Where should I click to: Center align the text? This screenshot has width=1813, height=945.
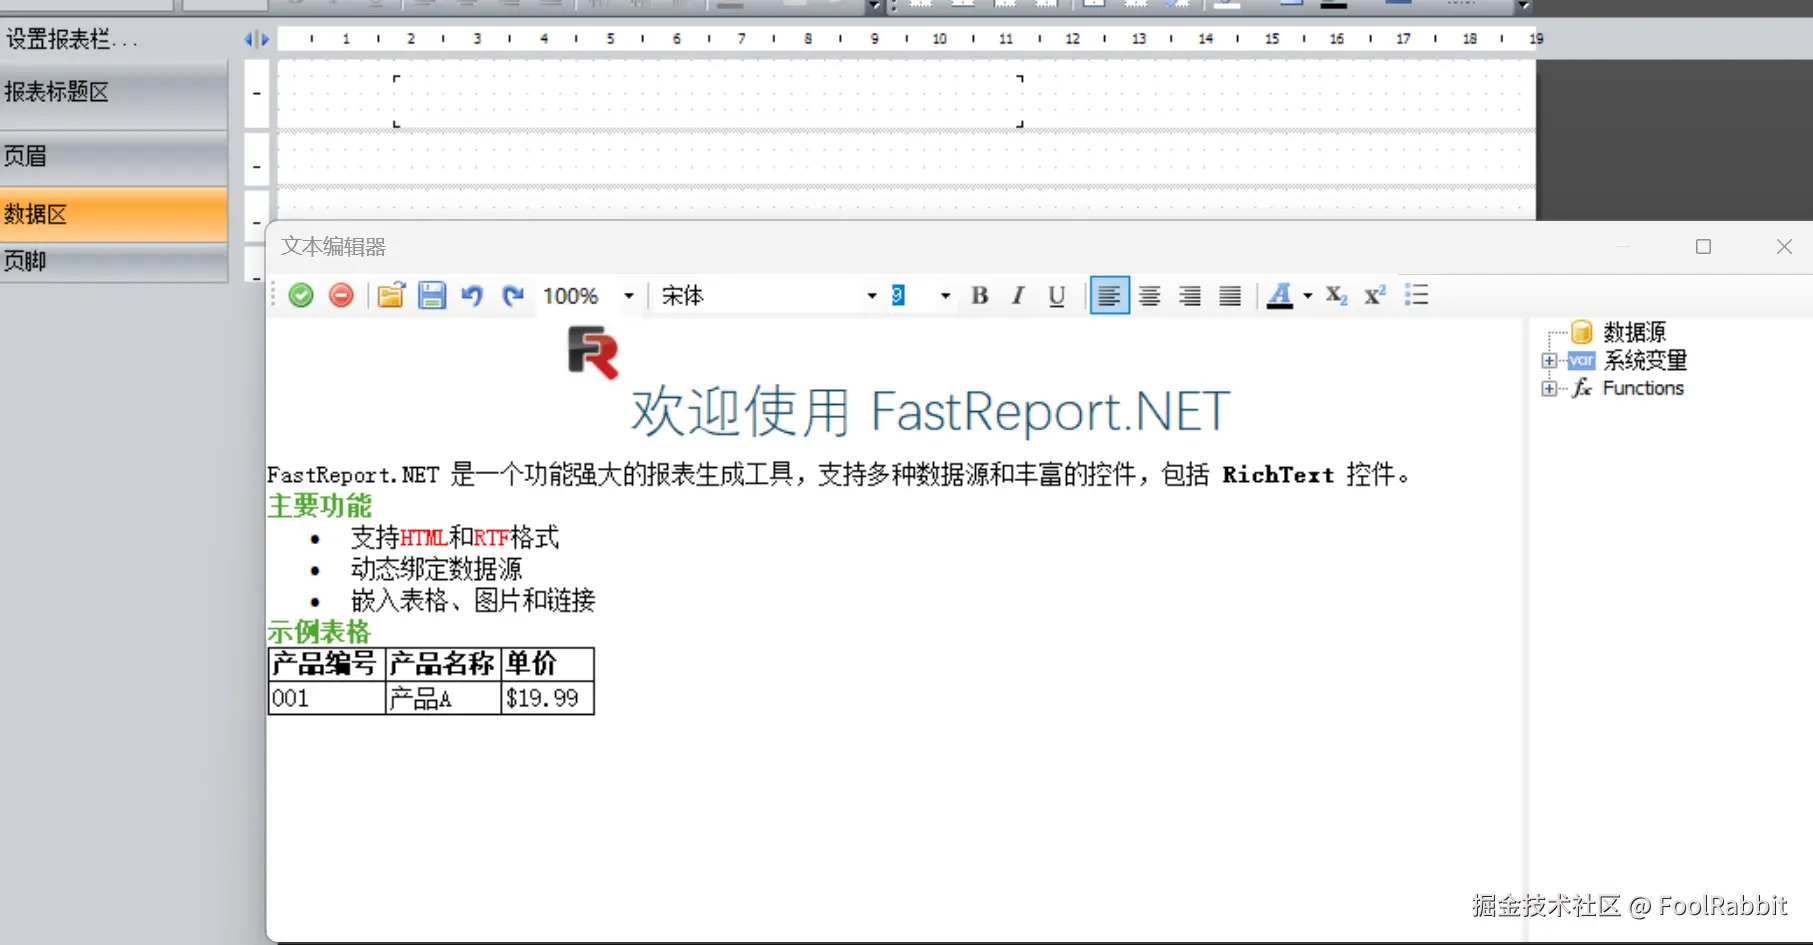1150,296
